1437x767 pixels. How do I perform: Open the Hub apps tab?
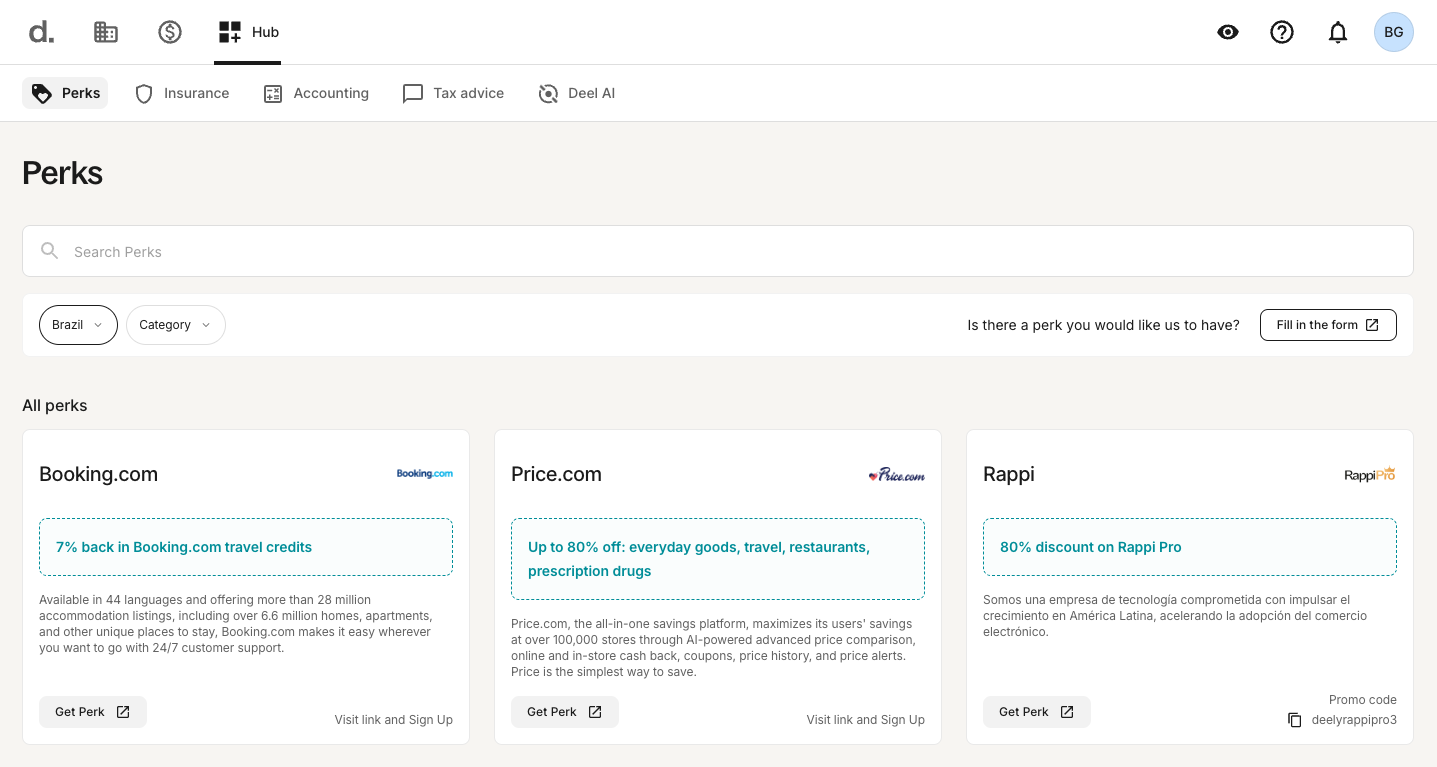click(248, 32)
